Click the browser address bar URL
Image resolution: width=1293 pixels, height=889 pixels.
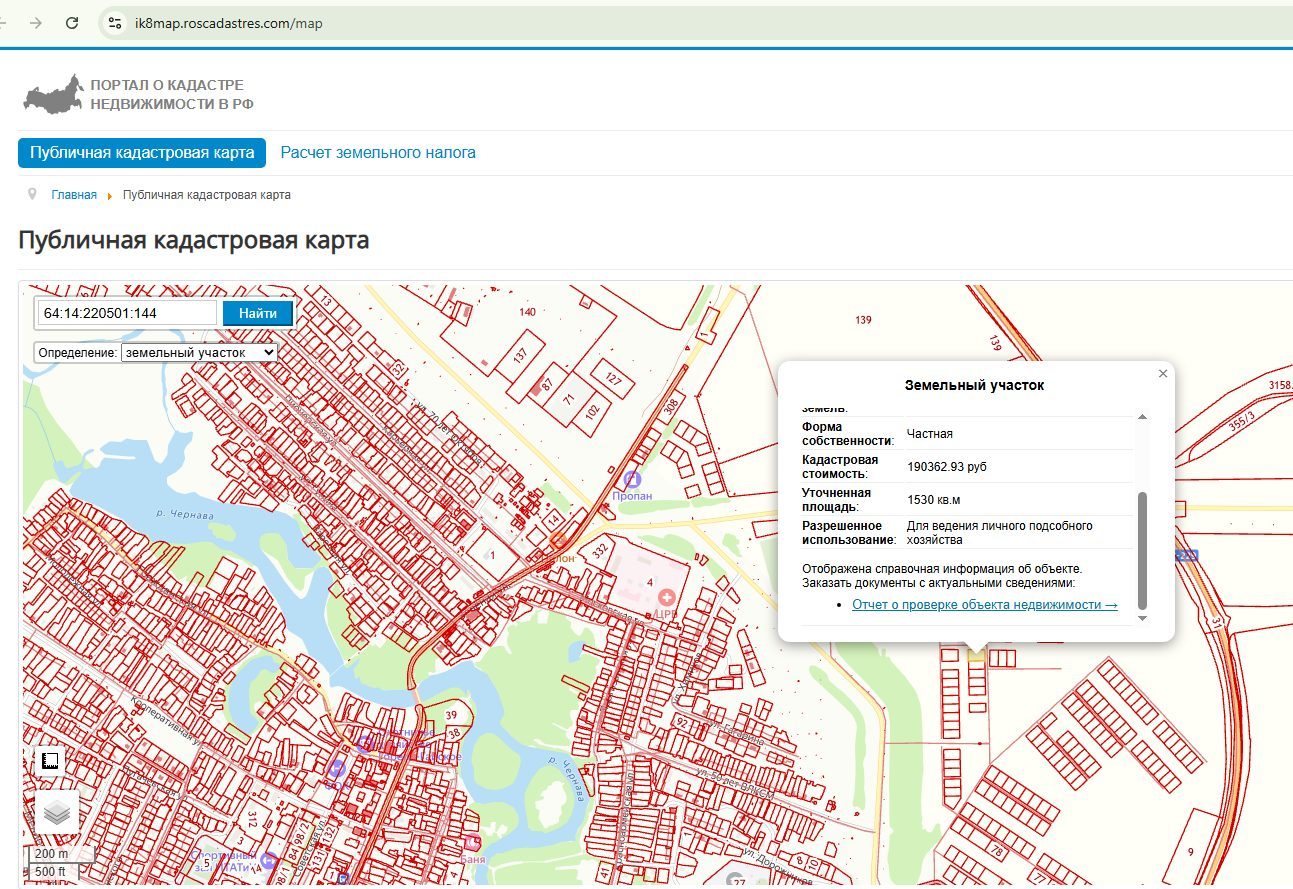(228, 23)
